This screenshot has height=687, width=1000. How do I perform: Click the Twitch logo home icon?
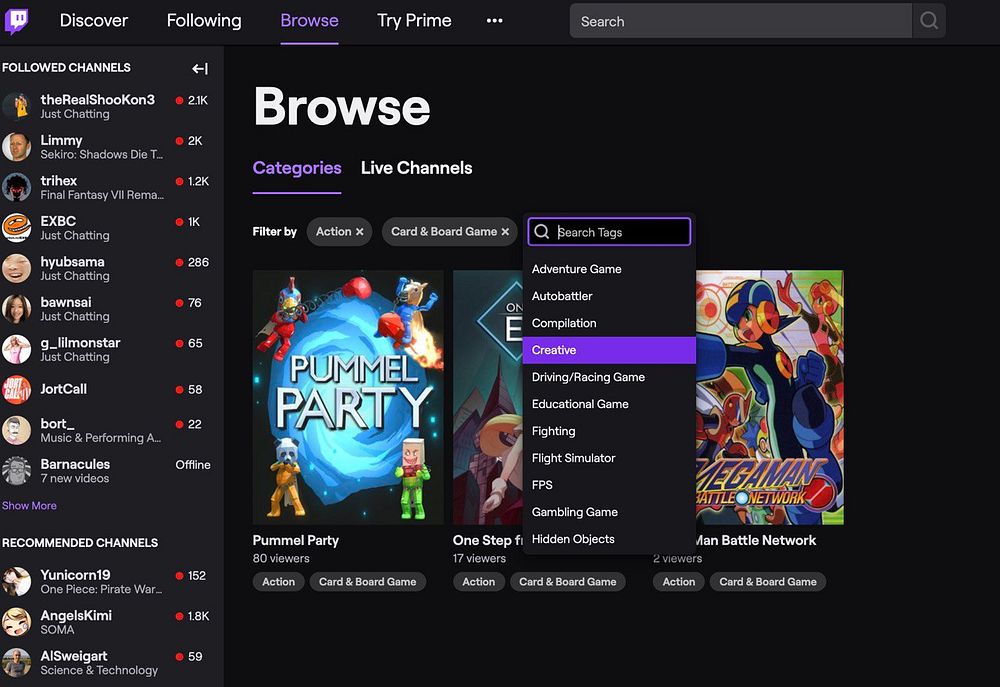[x=17, y=20]
